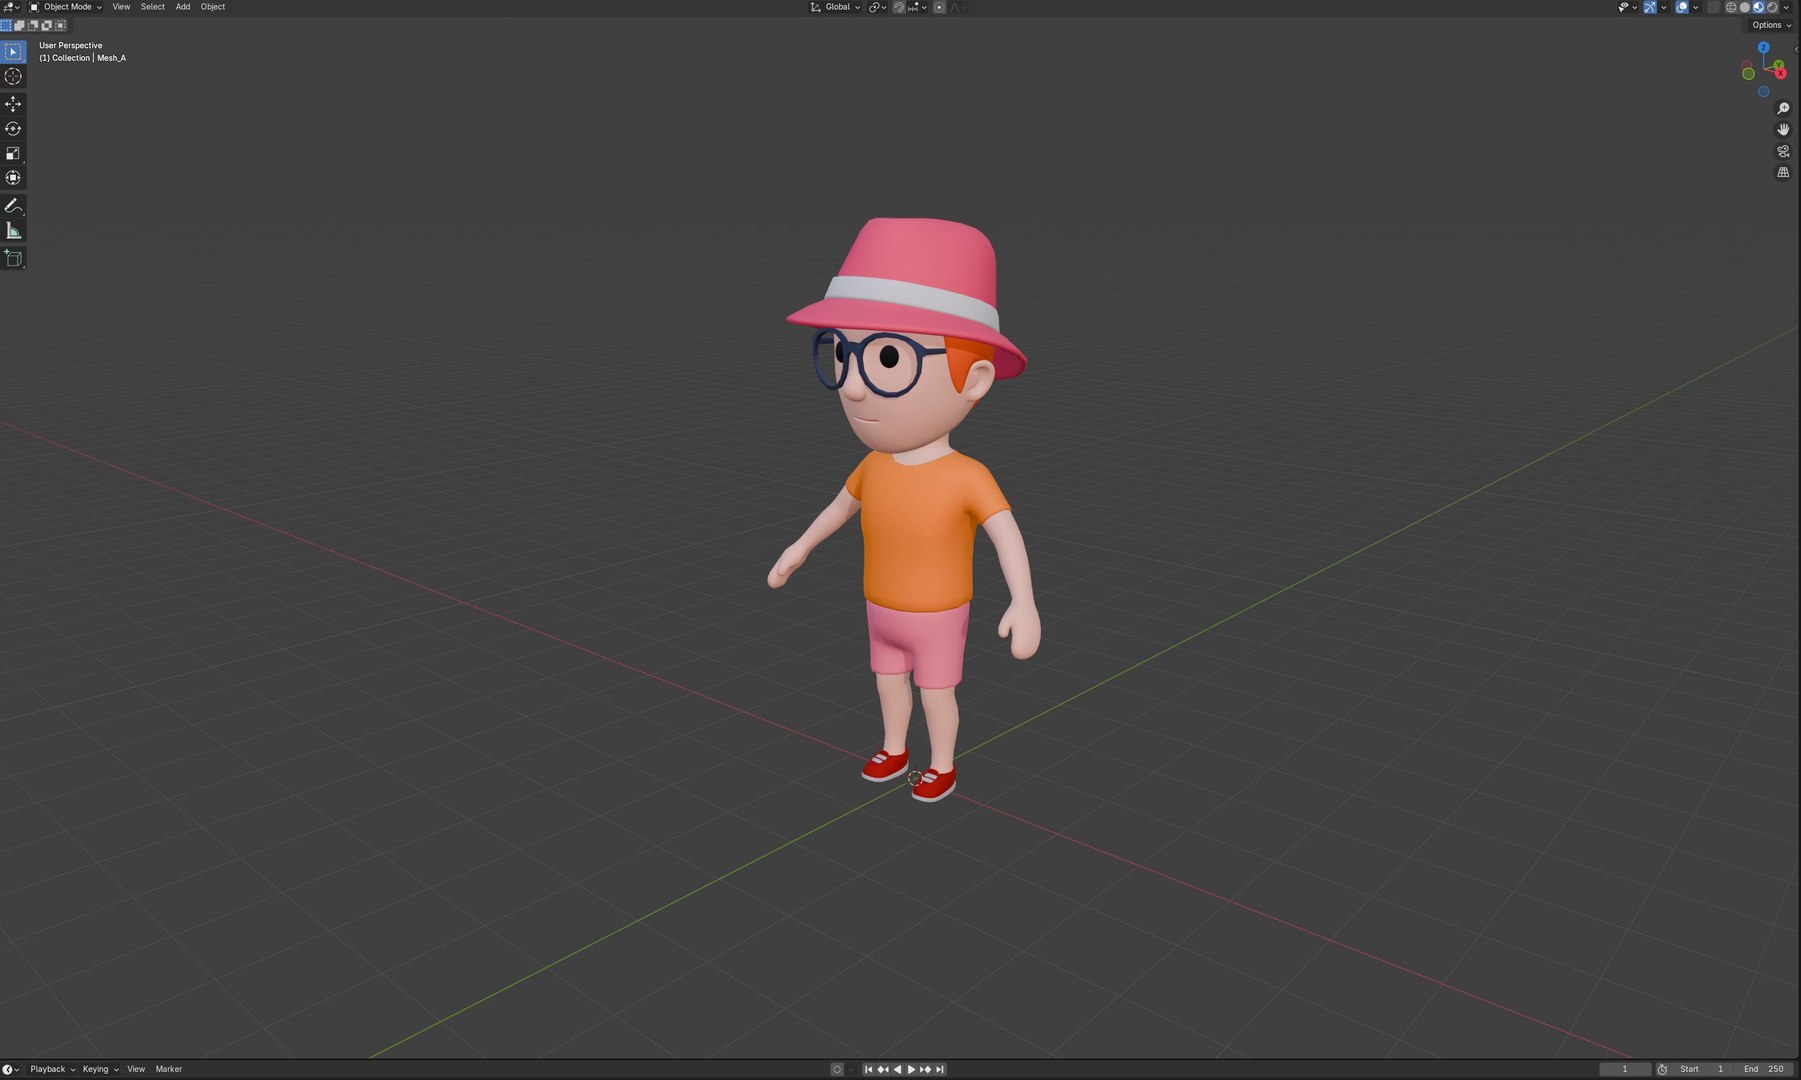1801x1080 pixels.
Task: Expand the Options dropdown
Action: (1771, 25)
